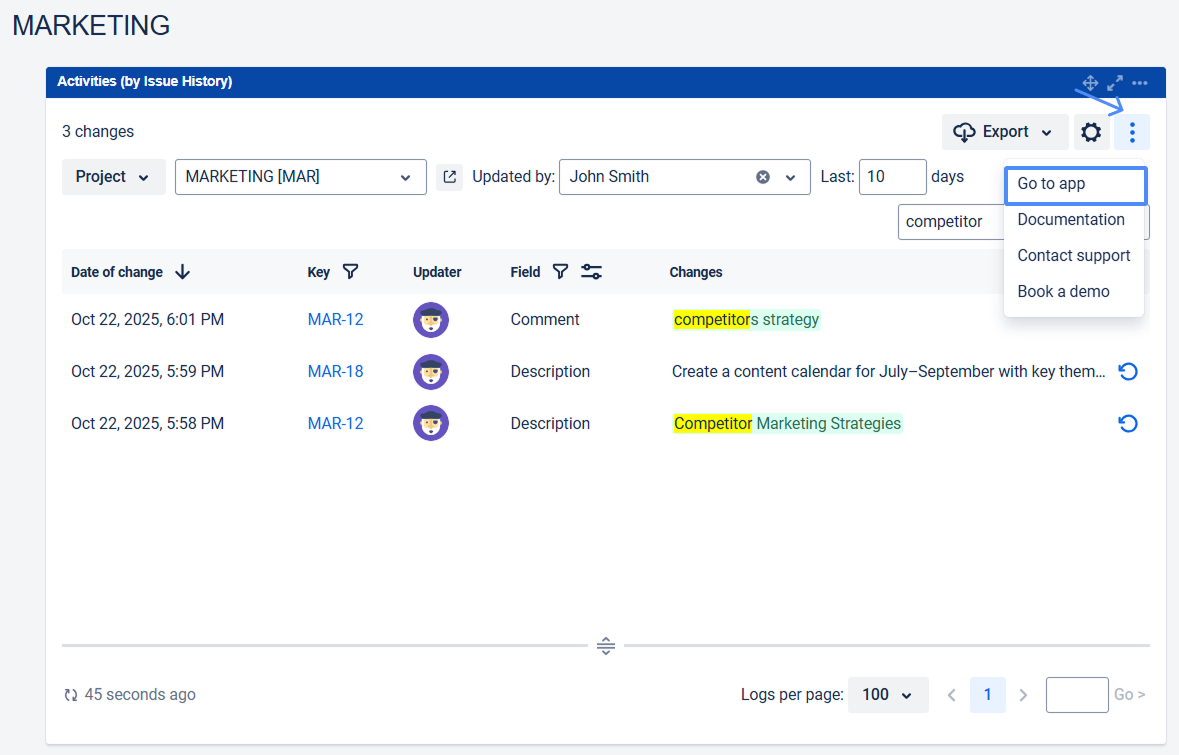The image size is (1179, 755).
Task: Click the Key column filter icon
Action: click(350, 272)
